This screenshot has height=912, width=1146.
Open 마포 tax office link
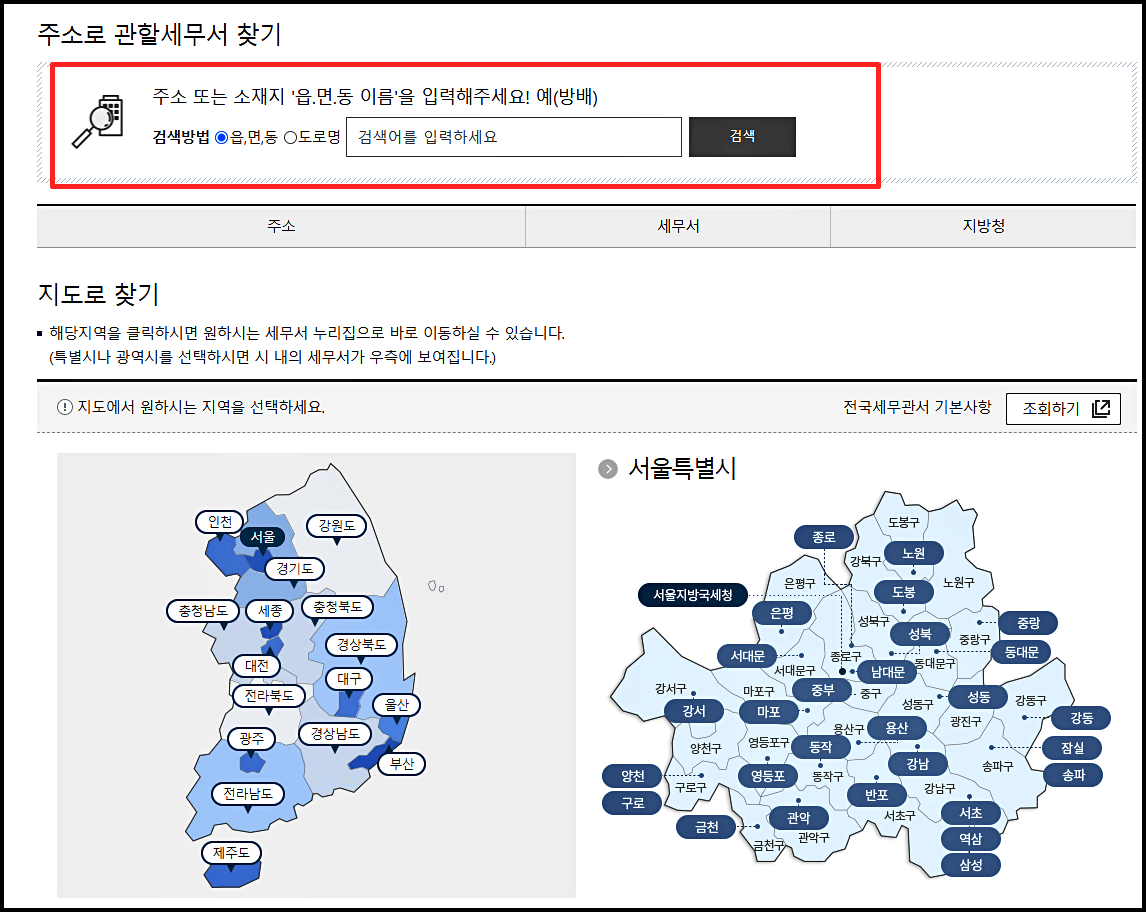coord(768,712)
